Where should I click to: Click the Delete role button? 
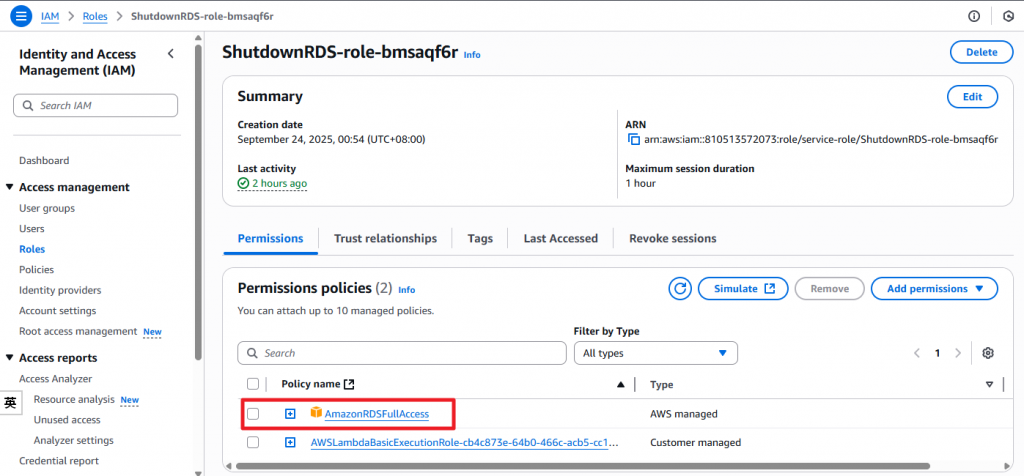click(x=973, y=53)
